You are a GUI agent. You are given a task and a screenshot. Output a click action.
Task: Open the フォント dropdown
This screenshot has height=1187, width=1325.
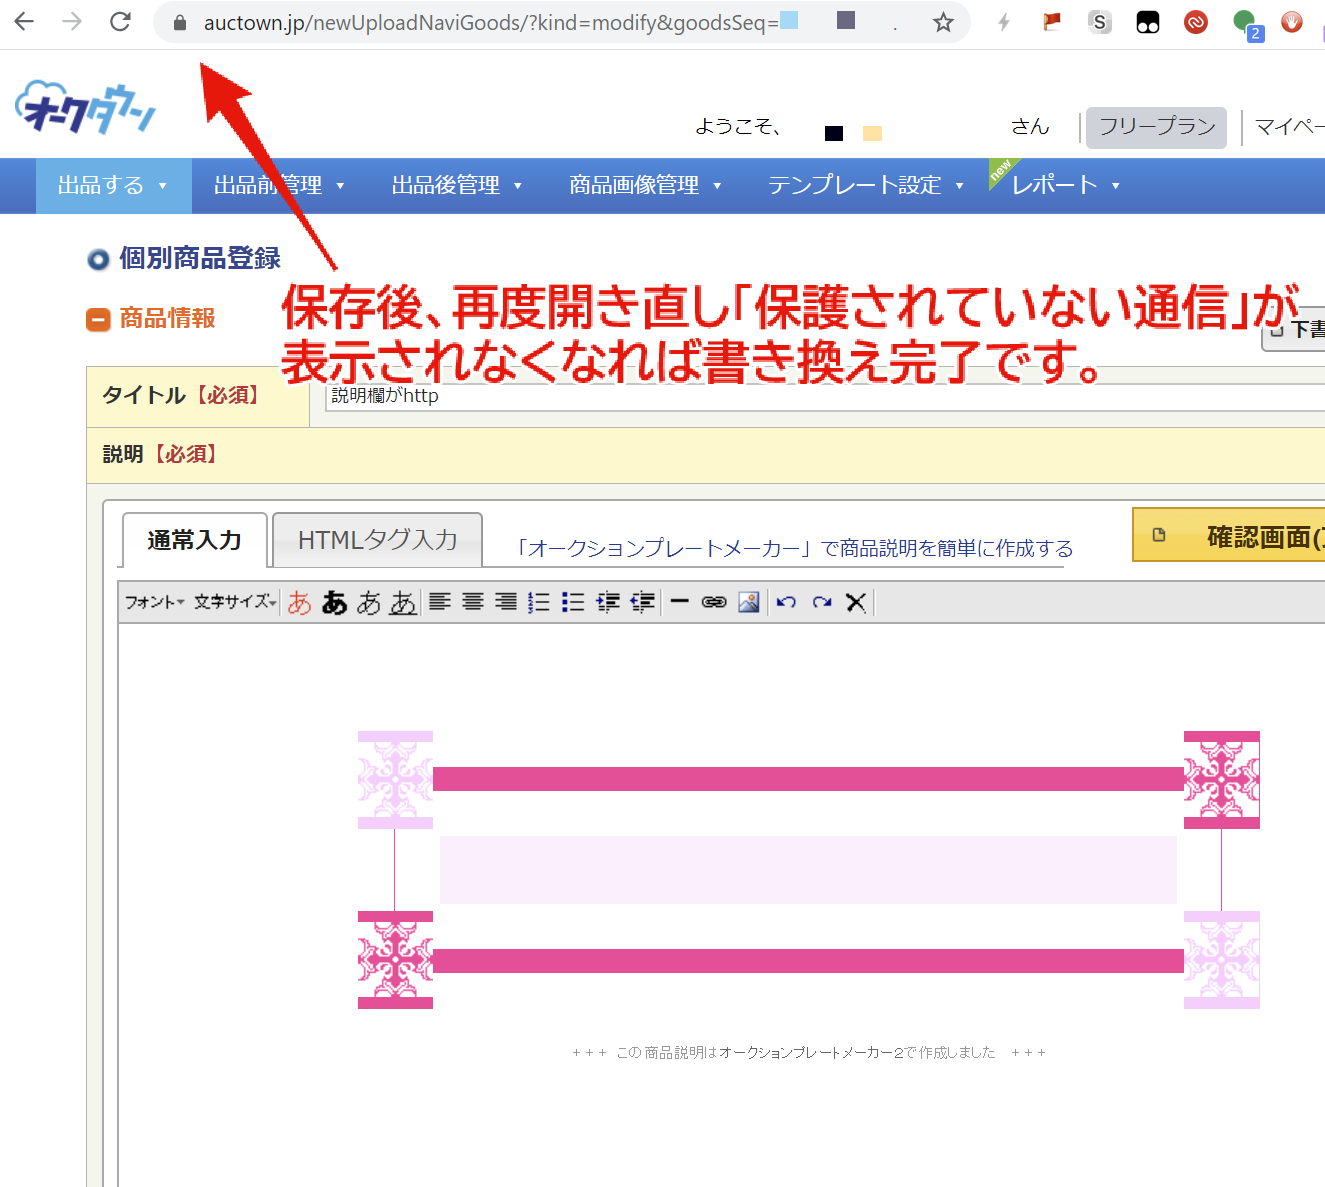[154, 602]
